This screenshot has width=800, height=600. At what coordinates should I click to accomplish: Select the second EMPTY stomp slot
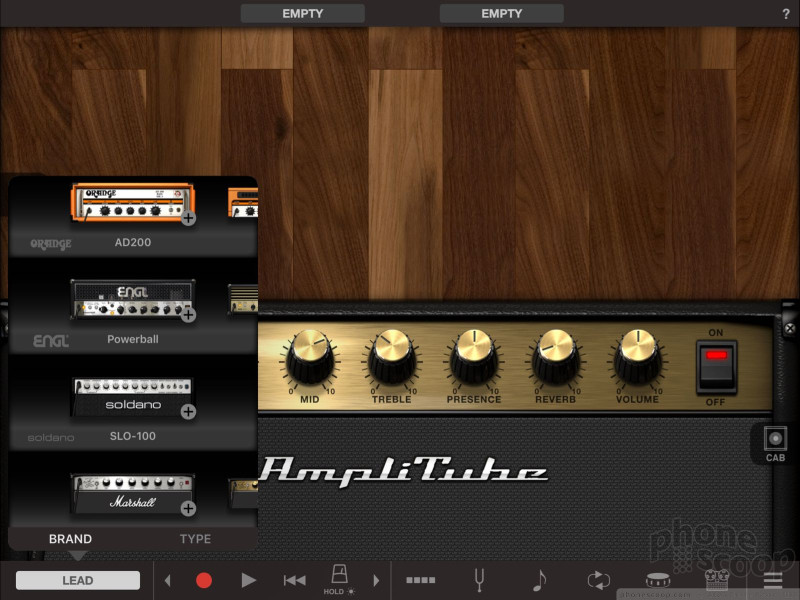click(502, 14)
